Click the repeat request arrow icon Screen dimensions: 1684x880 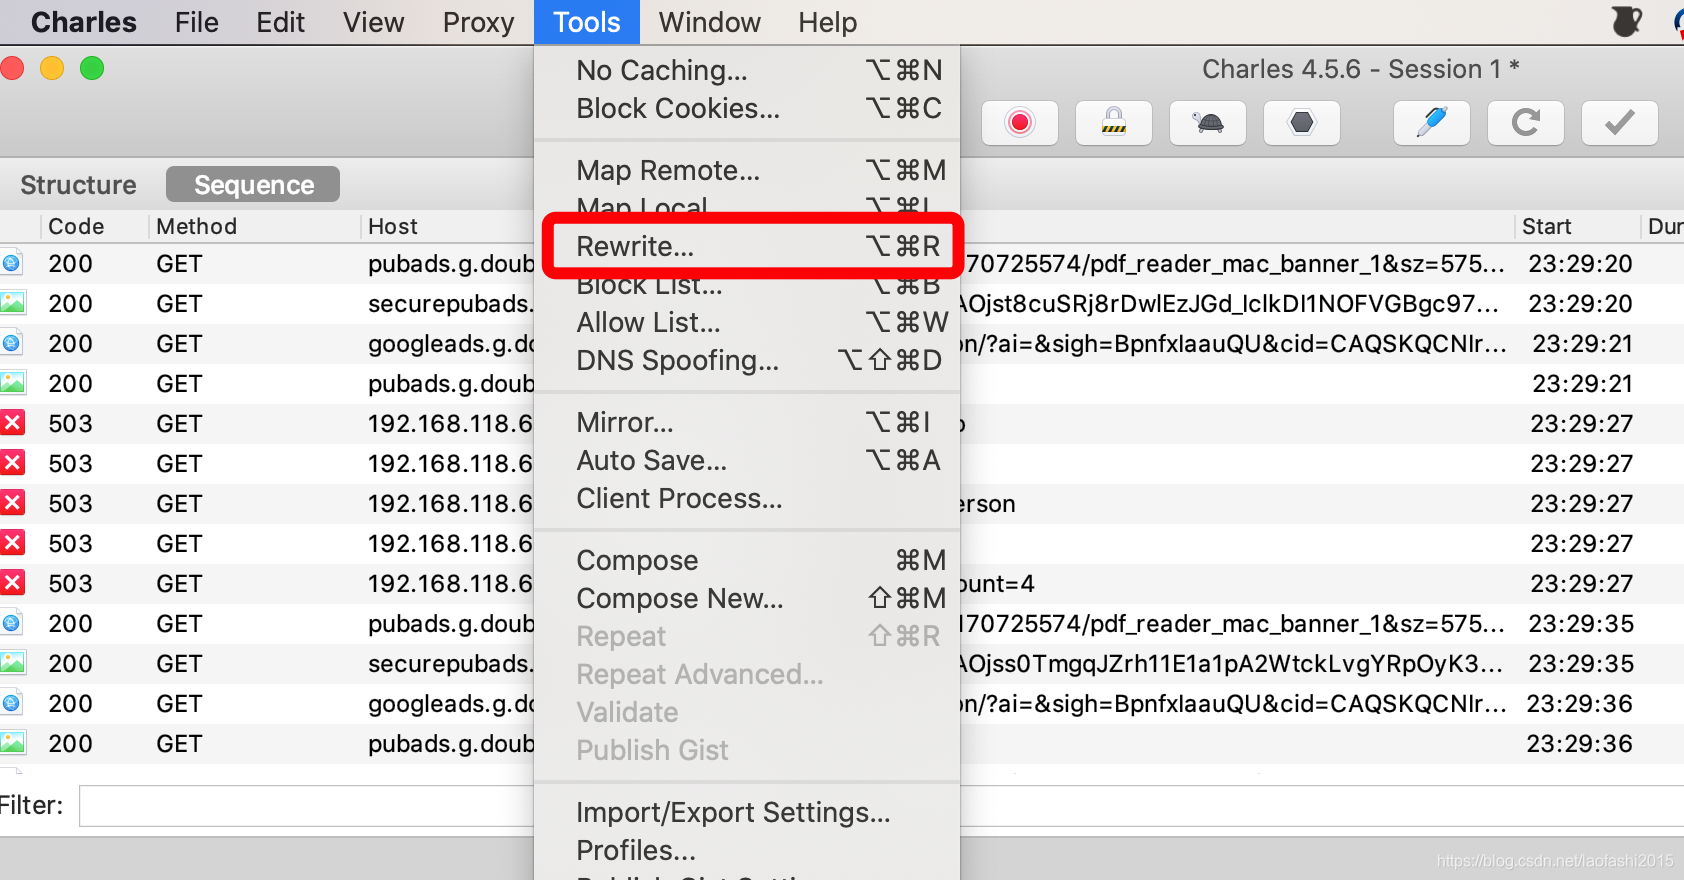1526,123
